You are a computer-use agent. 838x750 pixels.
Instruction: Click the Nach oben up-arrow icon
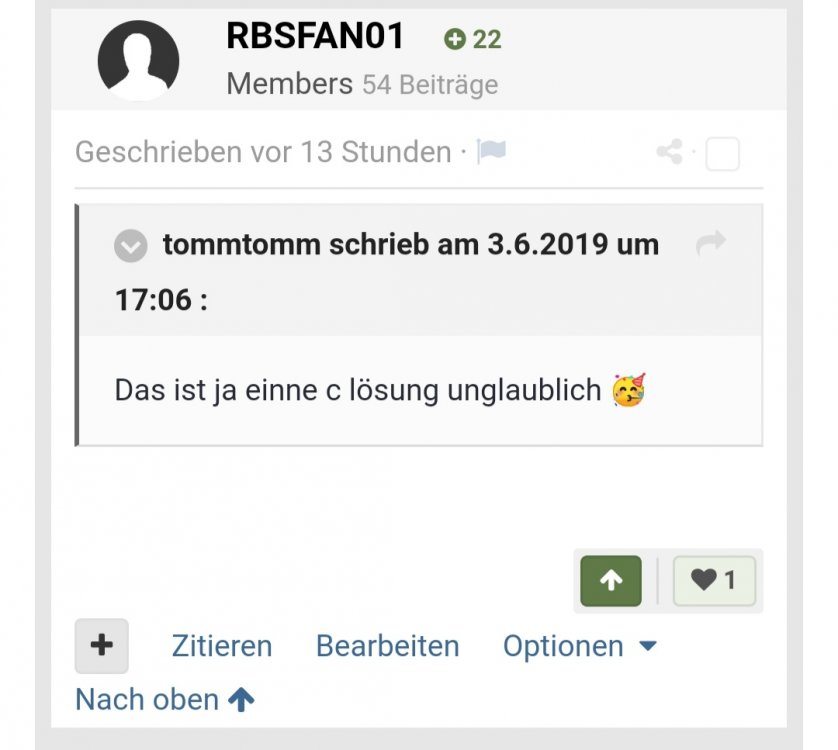coord(242,699)
